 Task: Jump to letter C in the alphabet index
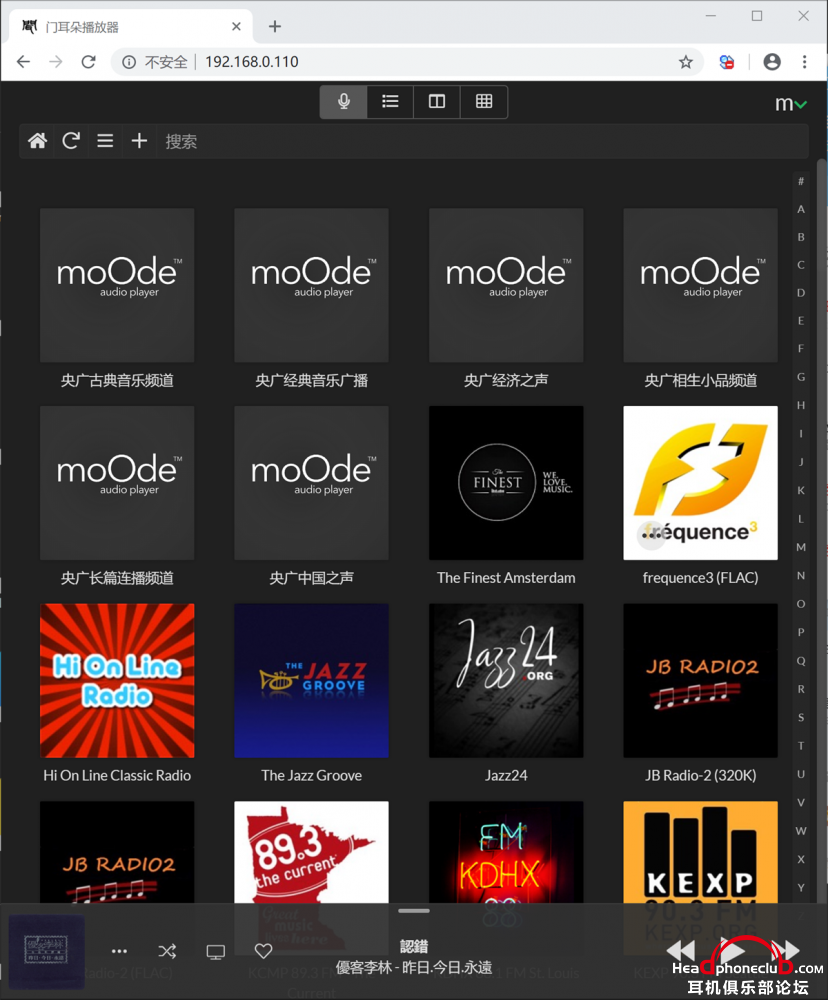click(x=801, y=265)
